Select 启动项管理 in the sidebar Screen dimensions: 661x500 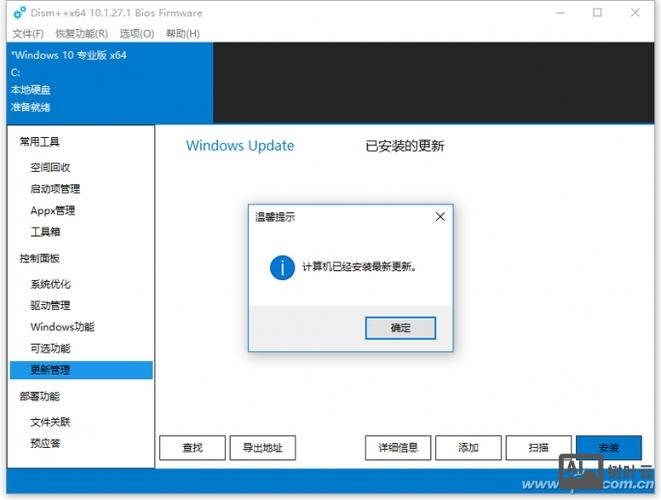[55, 188]
